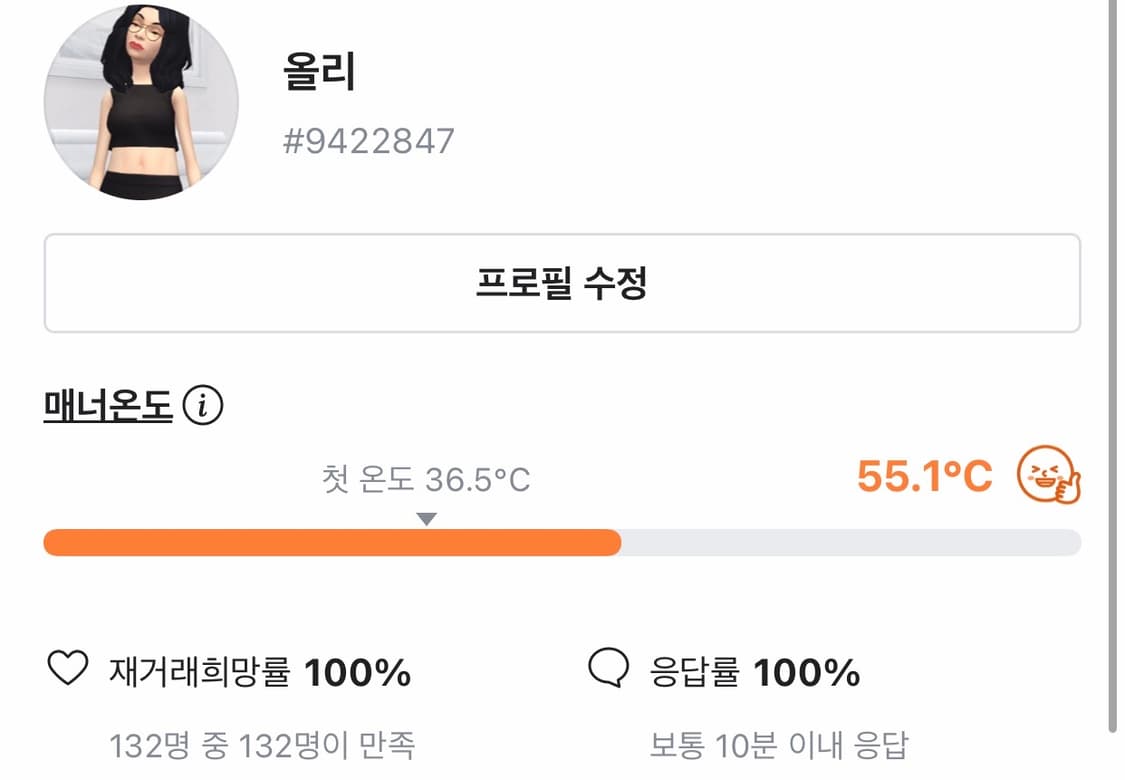The width and height of the screenshot is (1125, 780).
Task: Click the vertical scrollbar on the right edge
Action: 1114,360
